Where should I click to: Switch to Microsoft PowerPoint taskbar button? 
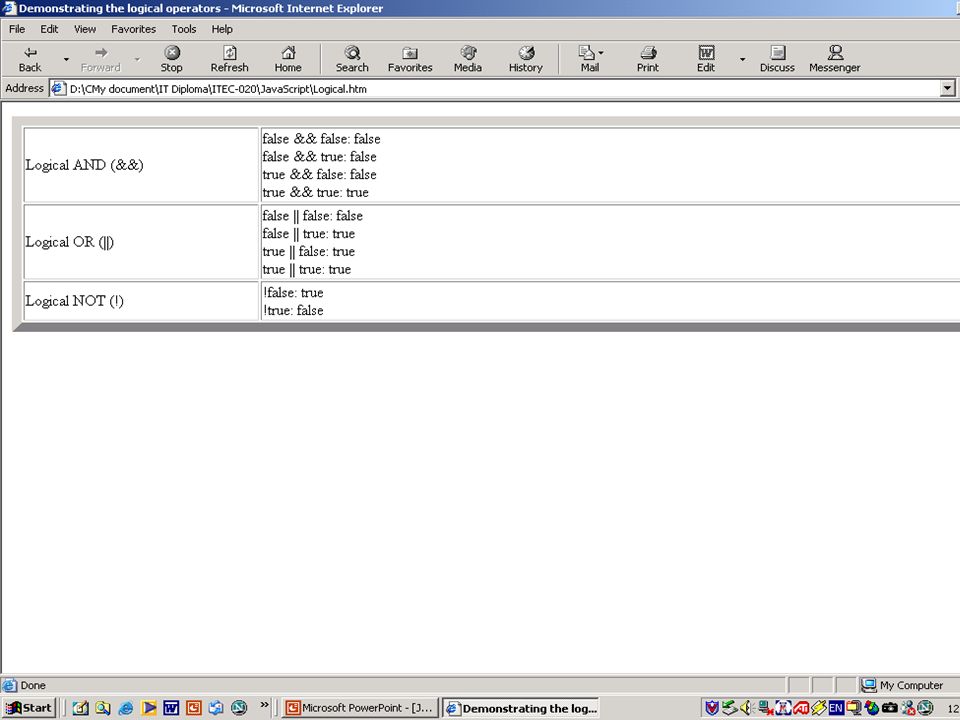(361, 708)
